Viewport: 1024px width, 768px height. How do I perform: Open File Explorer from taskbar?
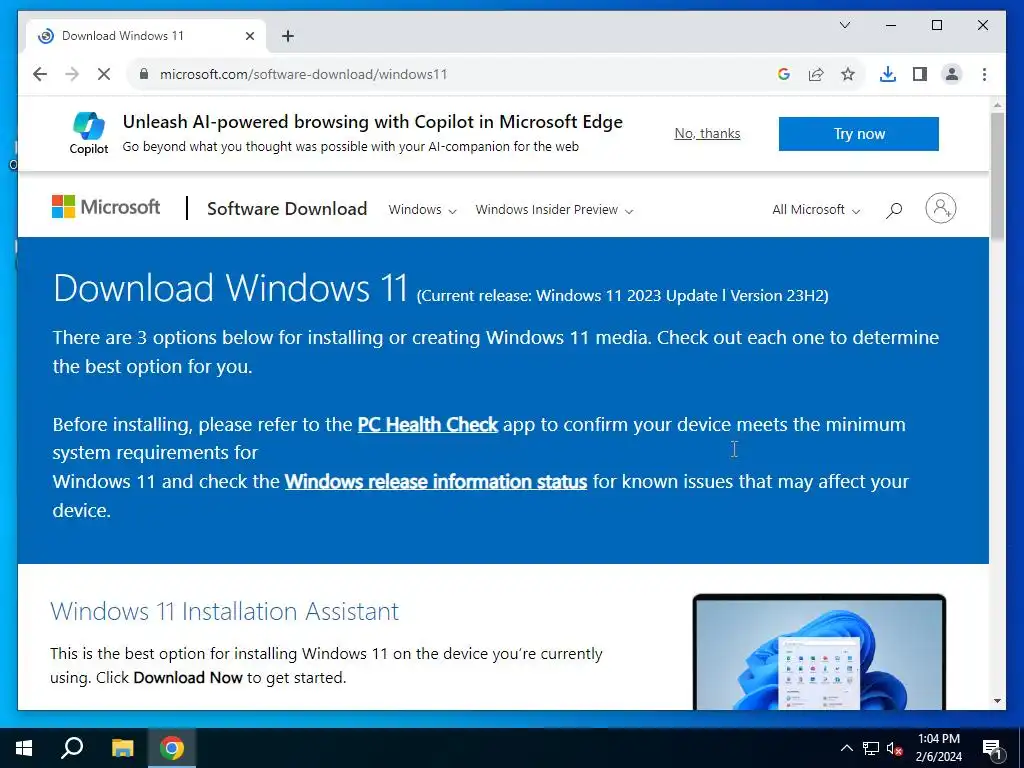[x=122, y=748]
